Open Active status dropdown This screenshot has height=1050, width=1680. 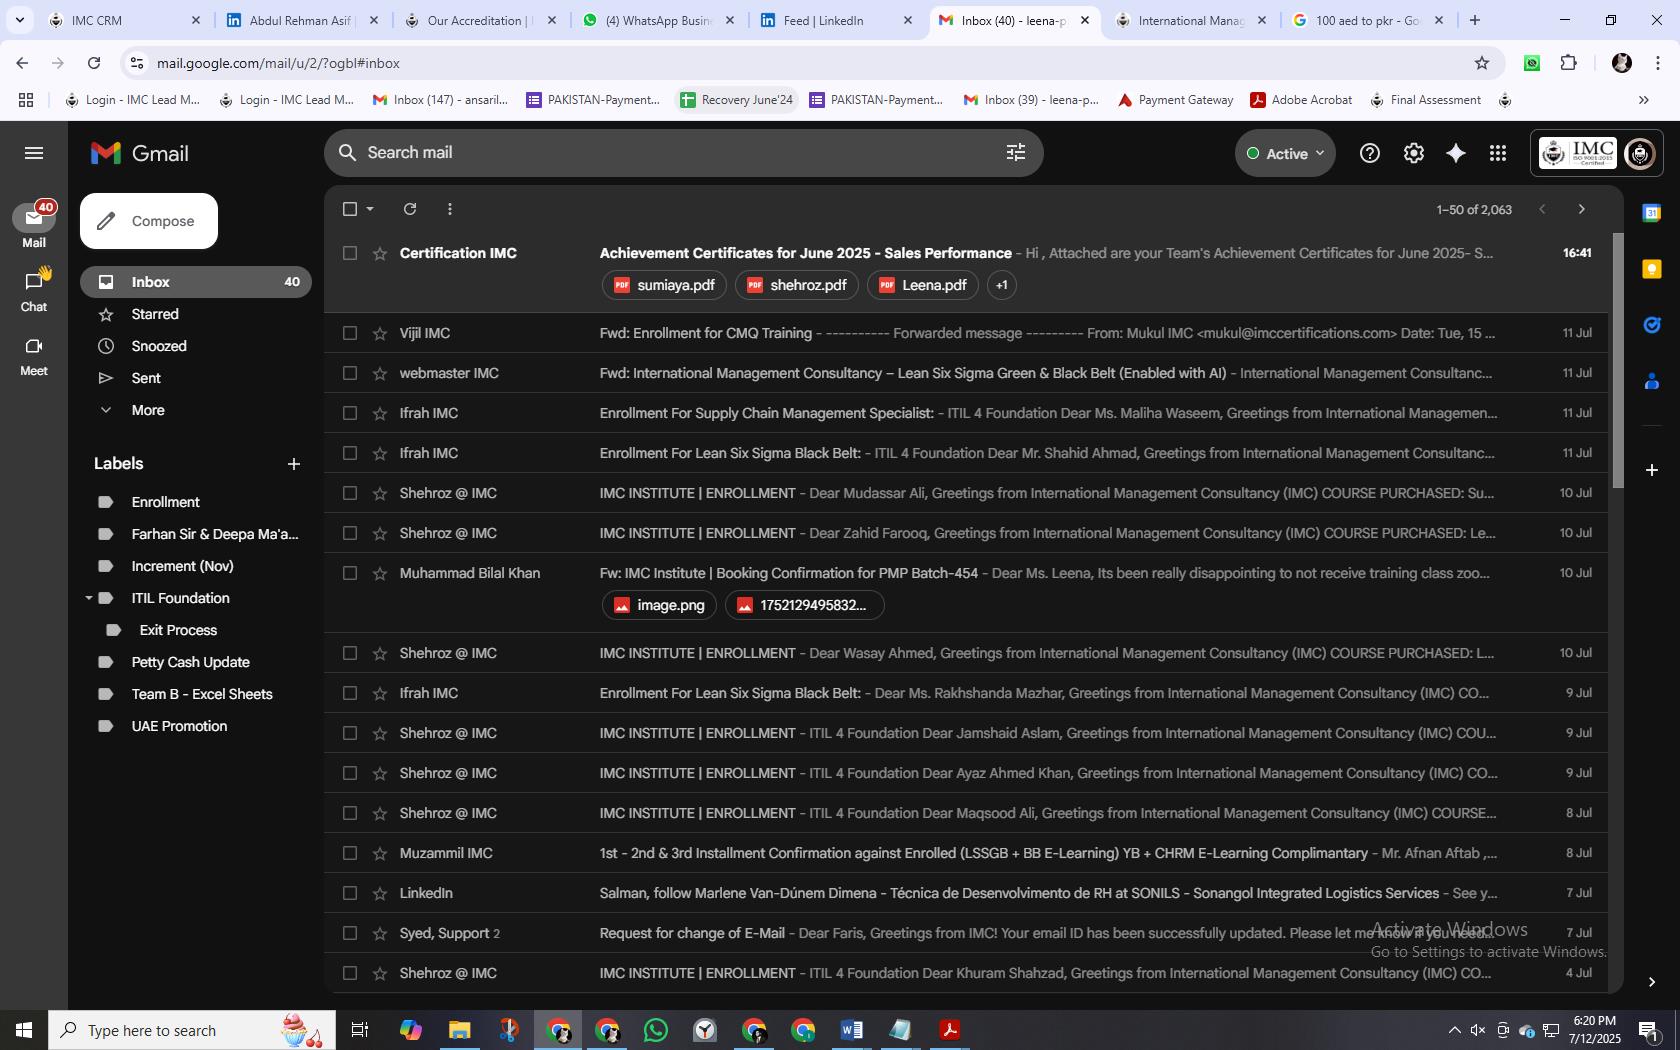[1285, 153]
